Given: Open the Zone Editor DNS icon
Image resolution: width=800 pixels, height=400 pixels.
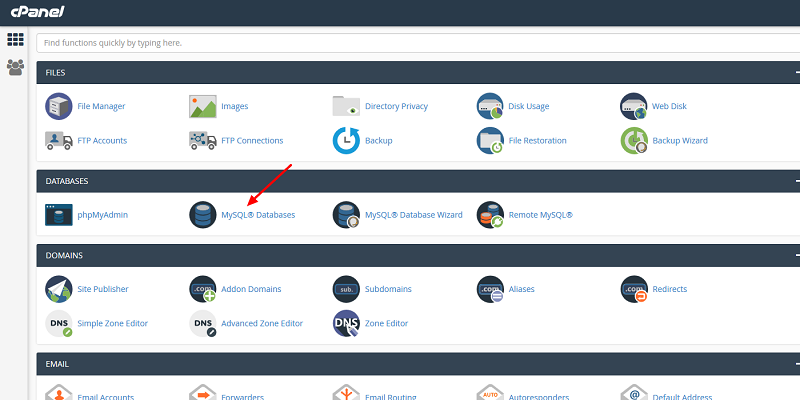Looking at the screenshot, I should (346, 323).
